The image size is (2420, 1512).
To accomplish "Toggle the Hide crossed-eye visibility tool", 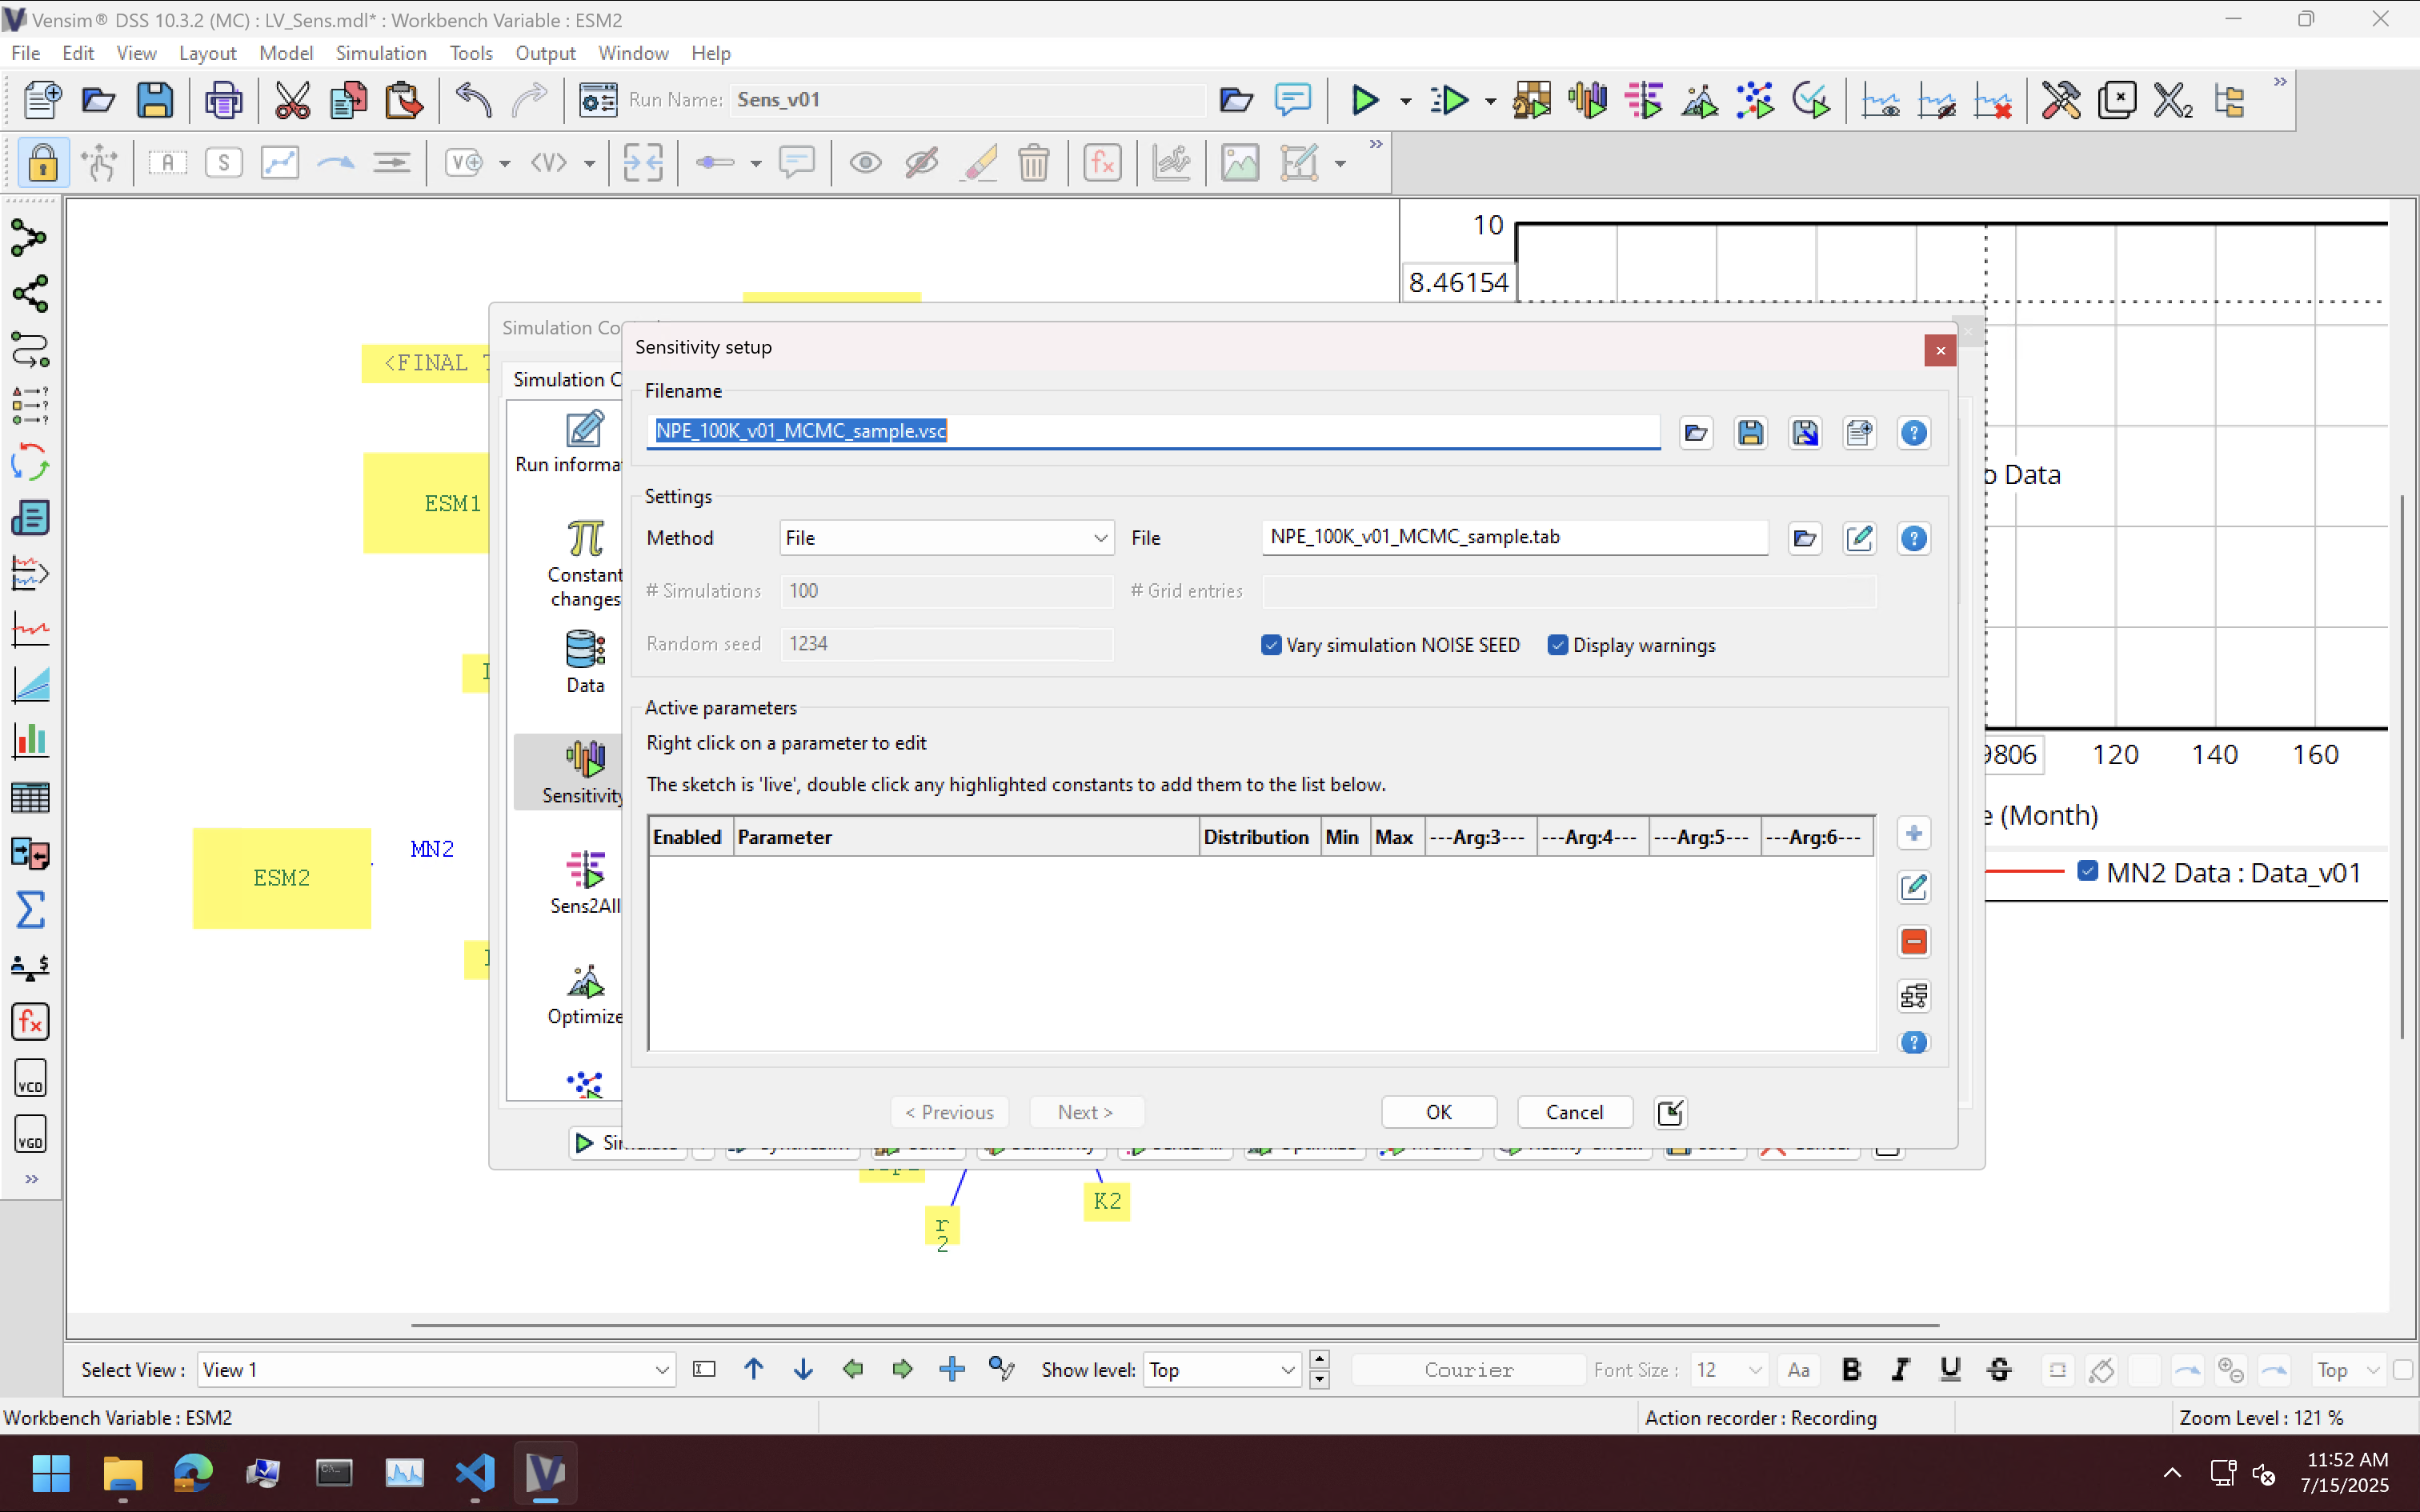I will (921, 163).
